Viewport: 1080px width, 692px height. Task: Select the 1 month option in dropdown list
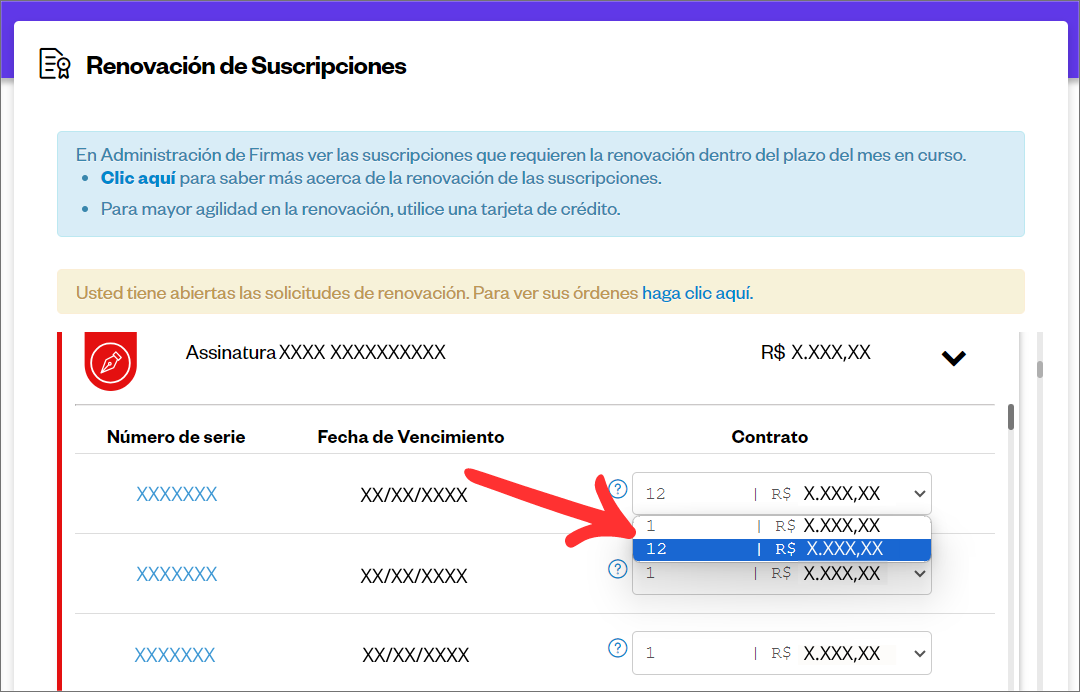click(x=782, y=526)
